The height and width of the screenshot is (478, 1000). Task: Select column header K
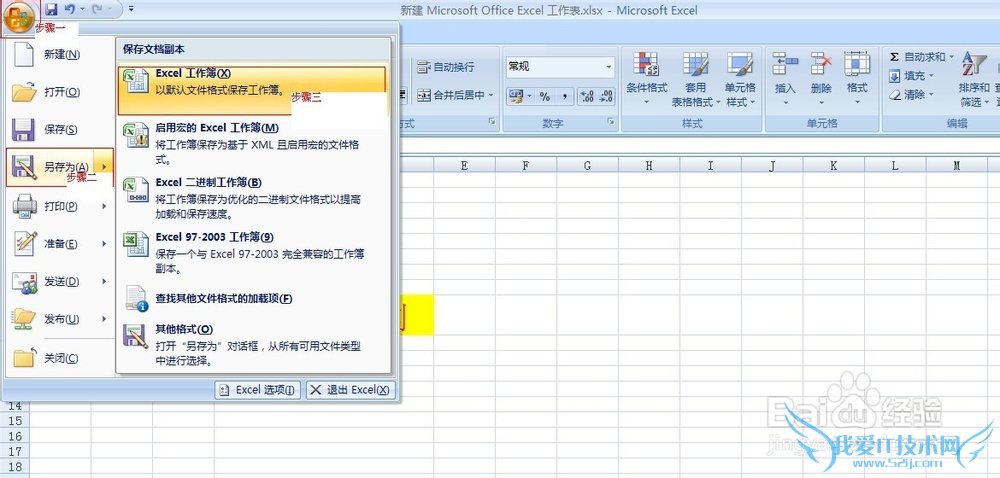834,166
